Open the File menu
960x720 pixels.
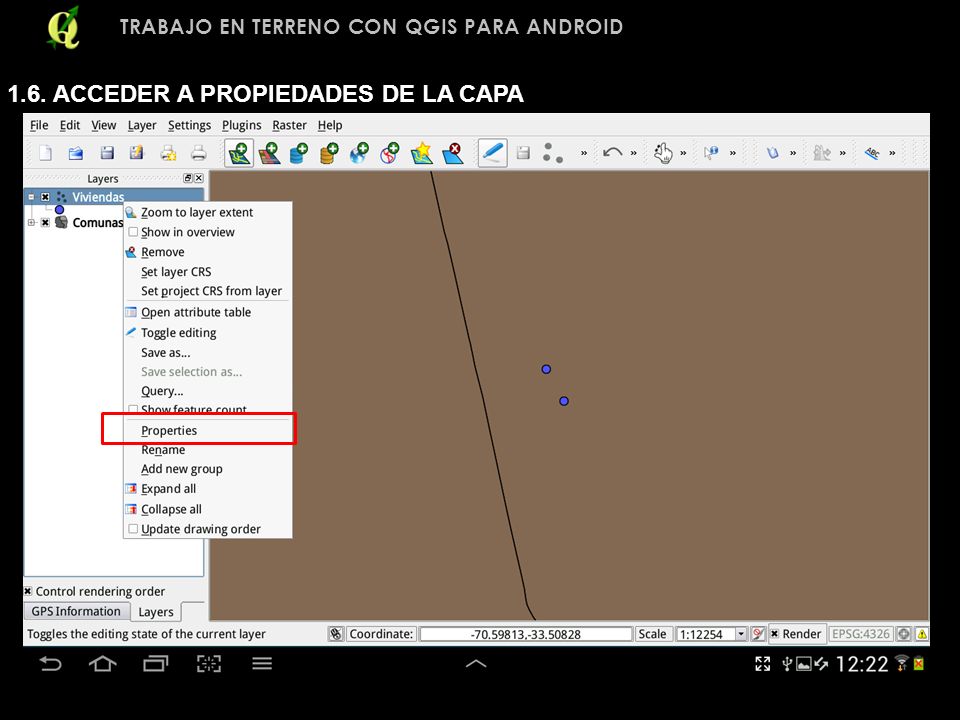pyautogui.click(x=39, y=125)
